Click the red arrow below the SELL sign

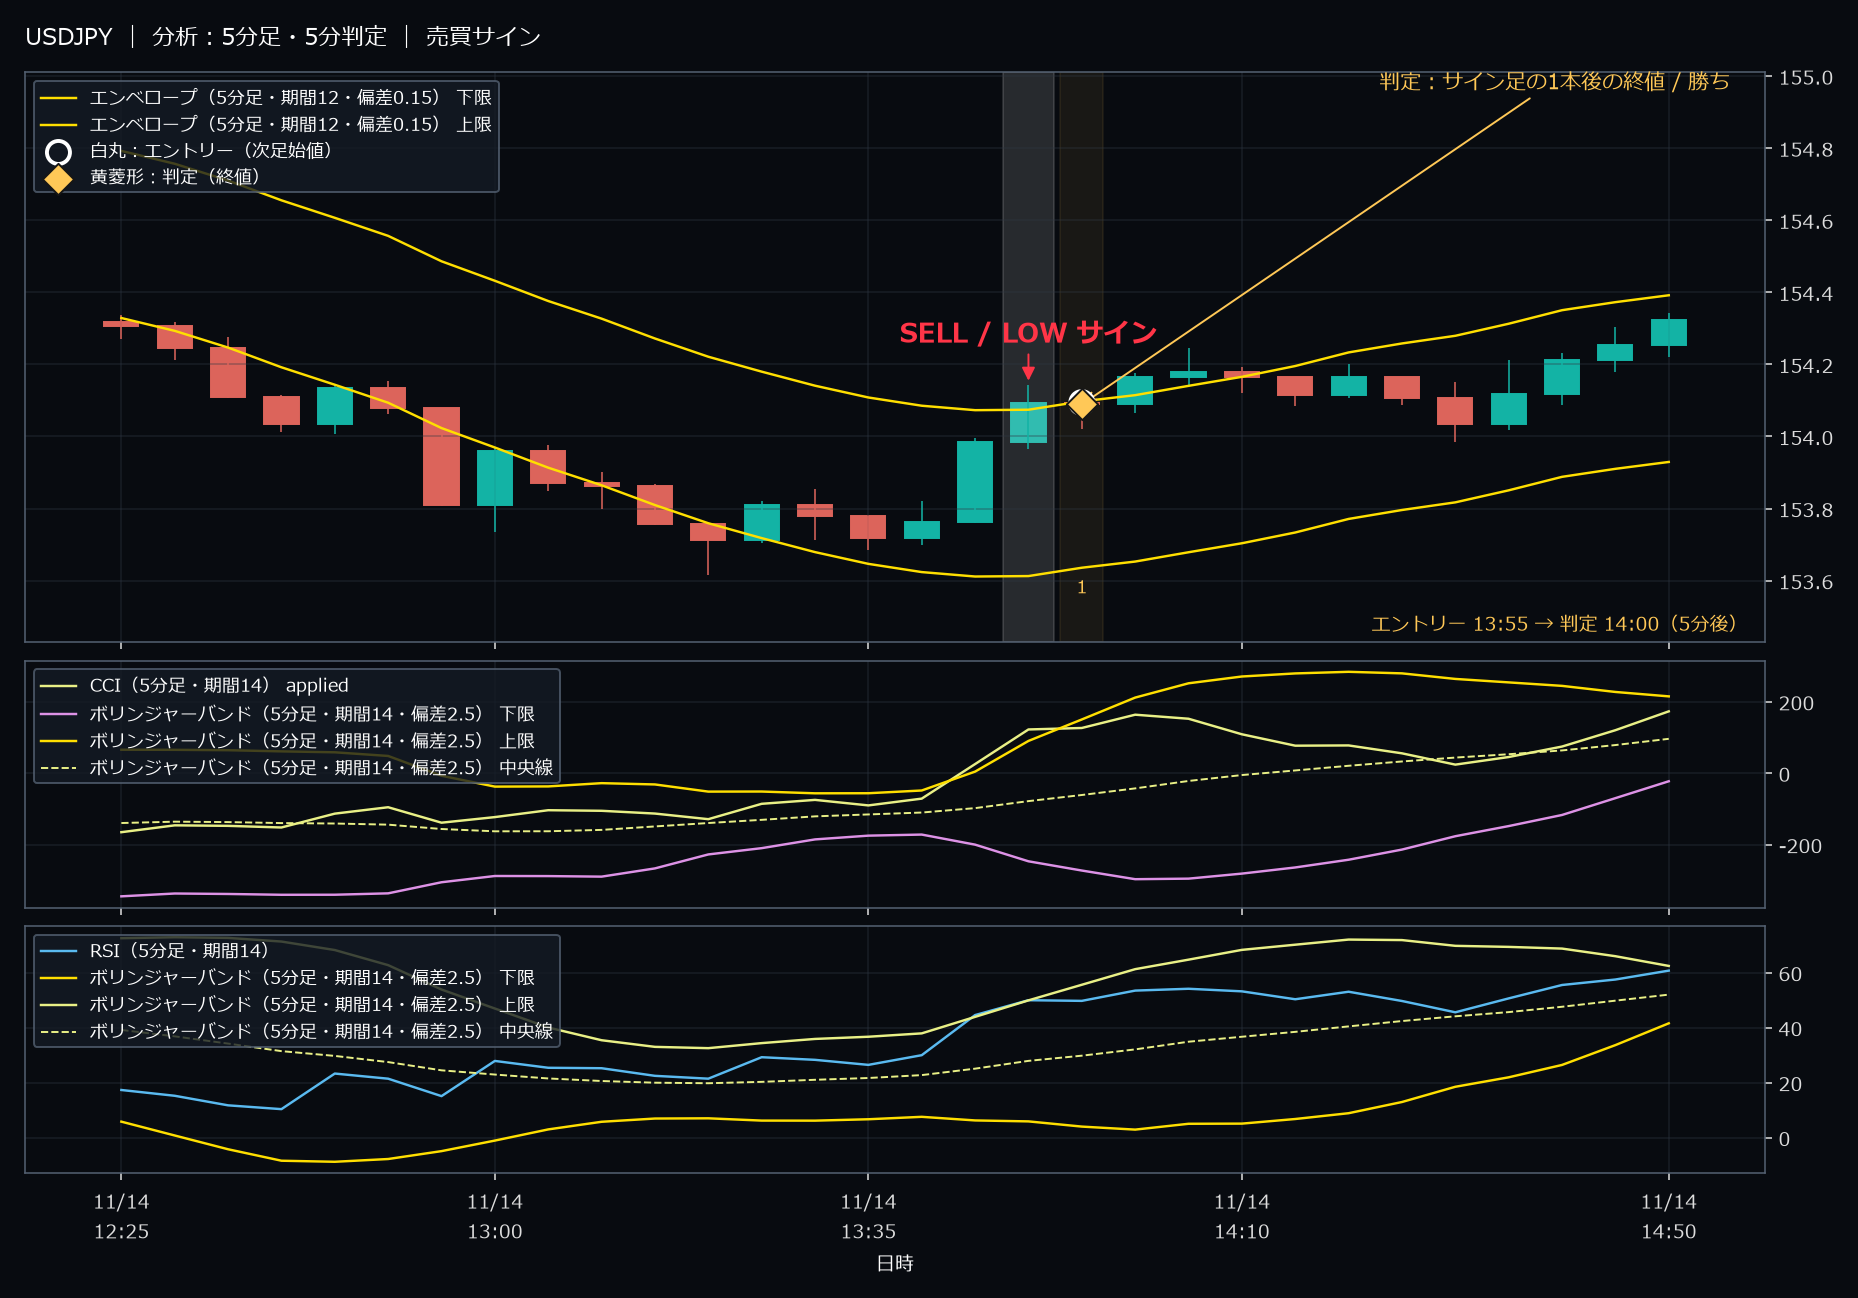coord(1028,367)
